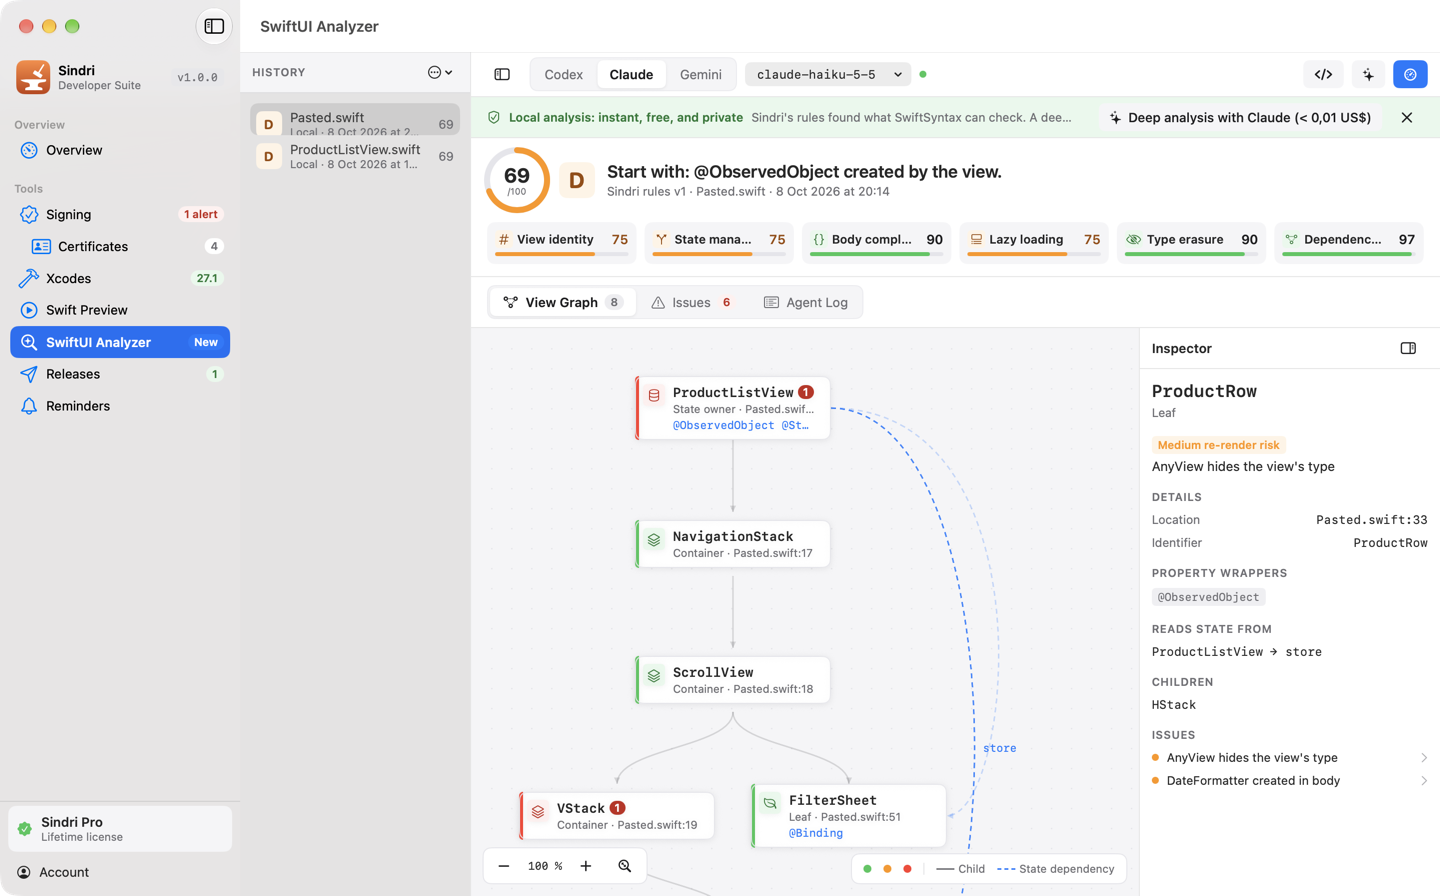Switch to the Issues tab
Screen dimensions: 1440x896
point(691,302)
